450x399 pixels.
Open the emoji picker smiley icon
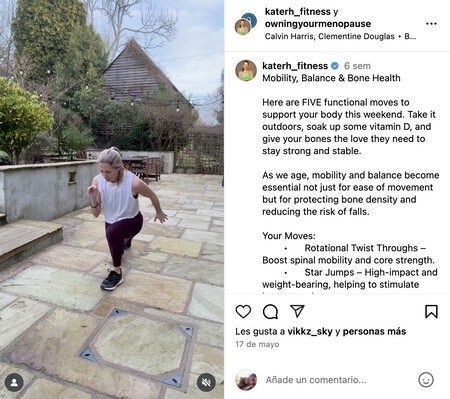[x=426, y=379]
